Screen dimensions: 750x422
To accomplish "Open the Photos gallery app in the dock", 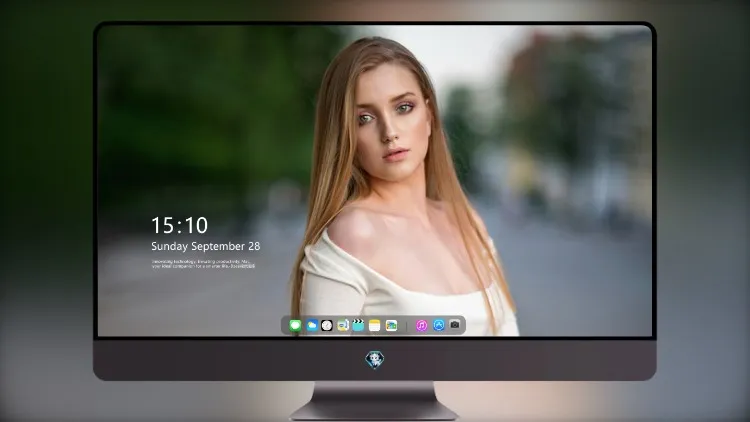I will [391, 325].
